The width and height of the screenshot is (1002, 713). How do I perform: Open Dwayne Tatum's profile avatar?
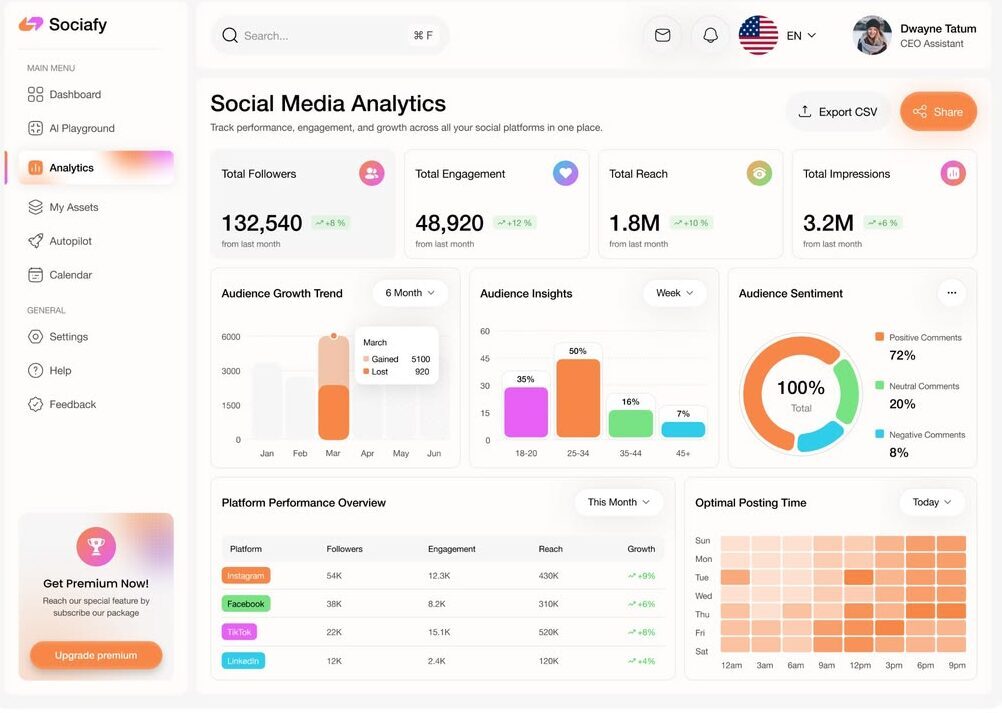point(872,35)
